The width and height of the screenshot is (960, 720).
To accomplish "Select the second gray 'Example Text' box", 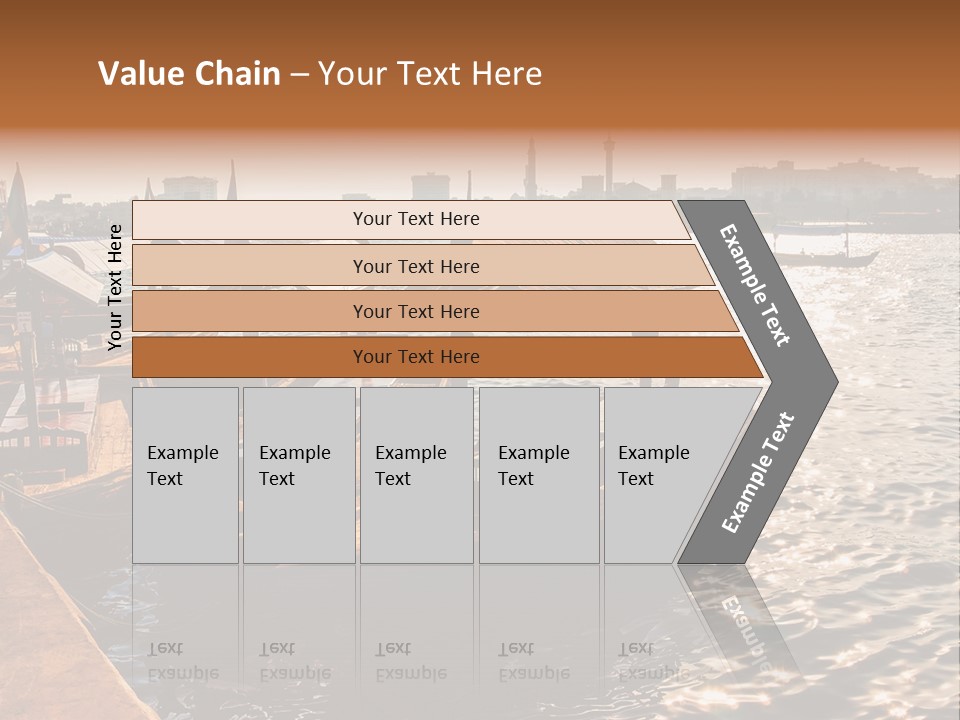I will [299, 475].
